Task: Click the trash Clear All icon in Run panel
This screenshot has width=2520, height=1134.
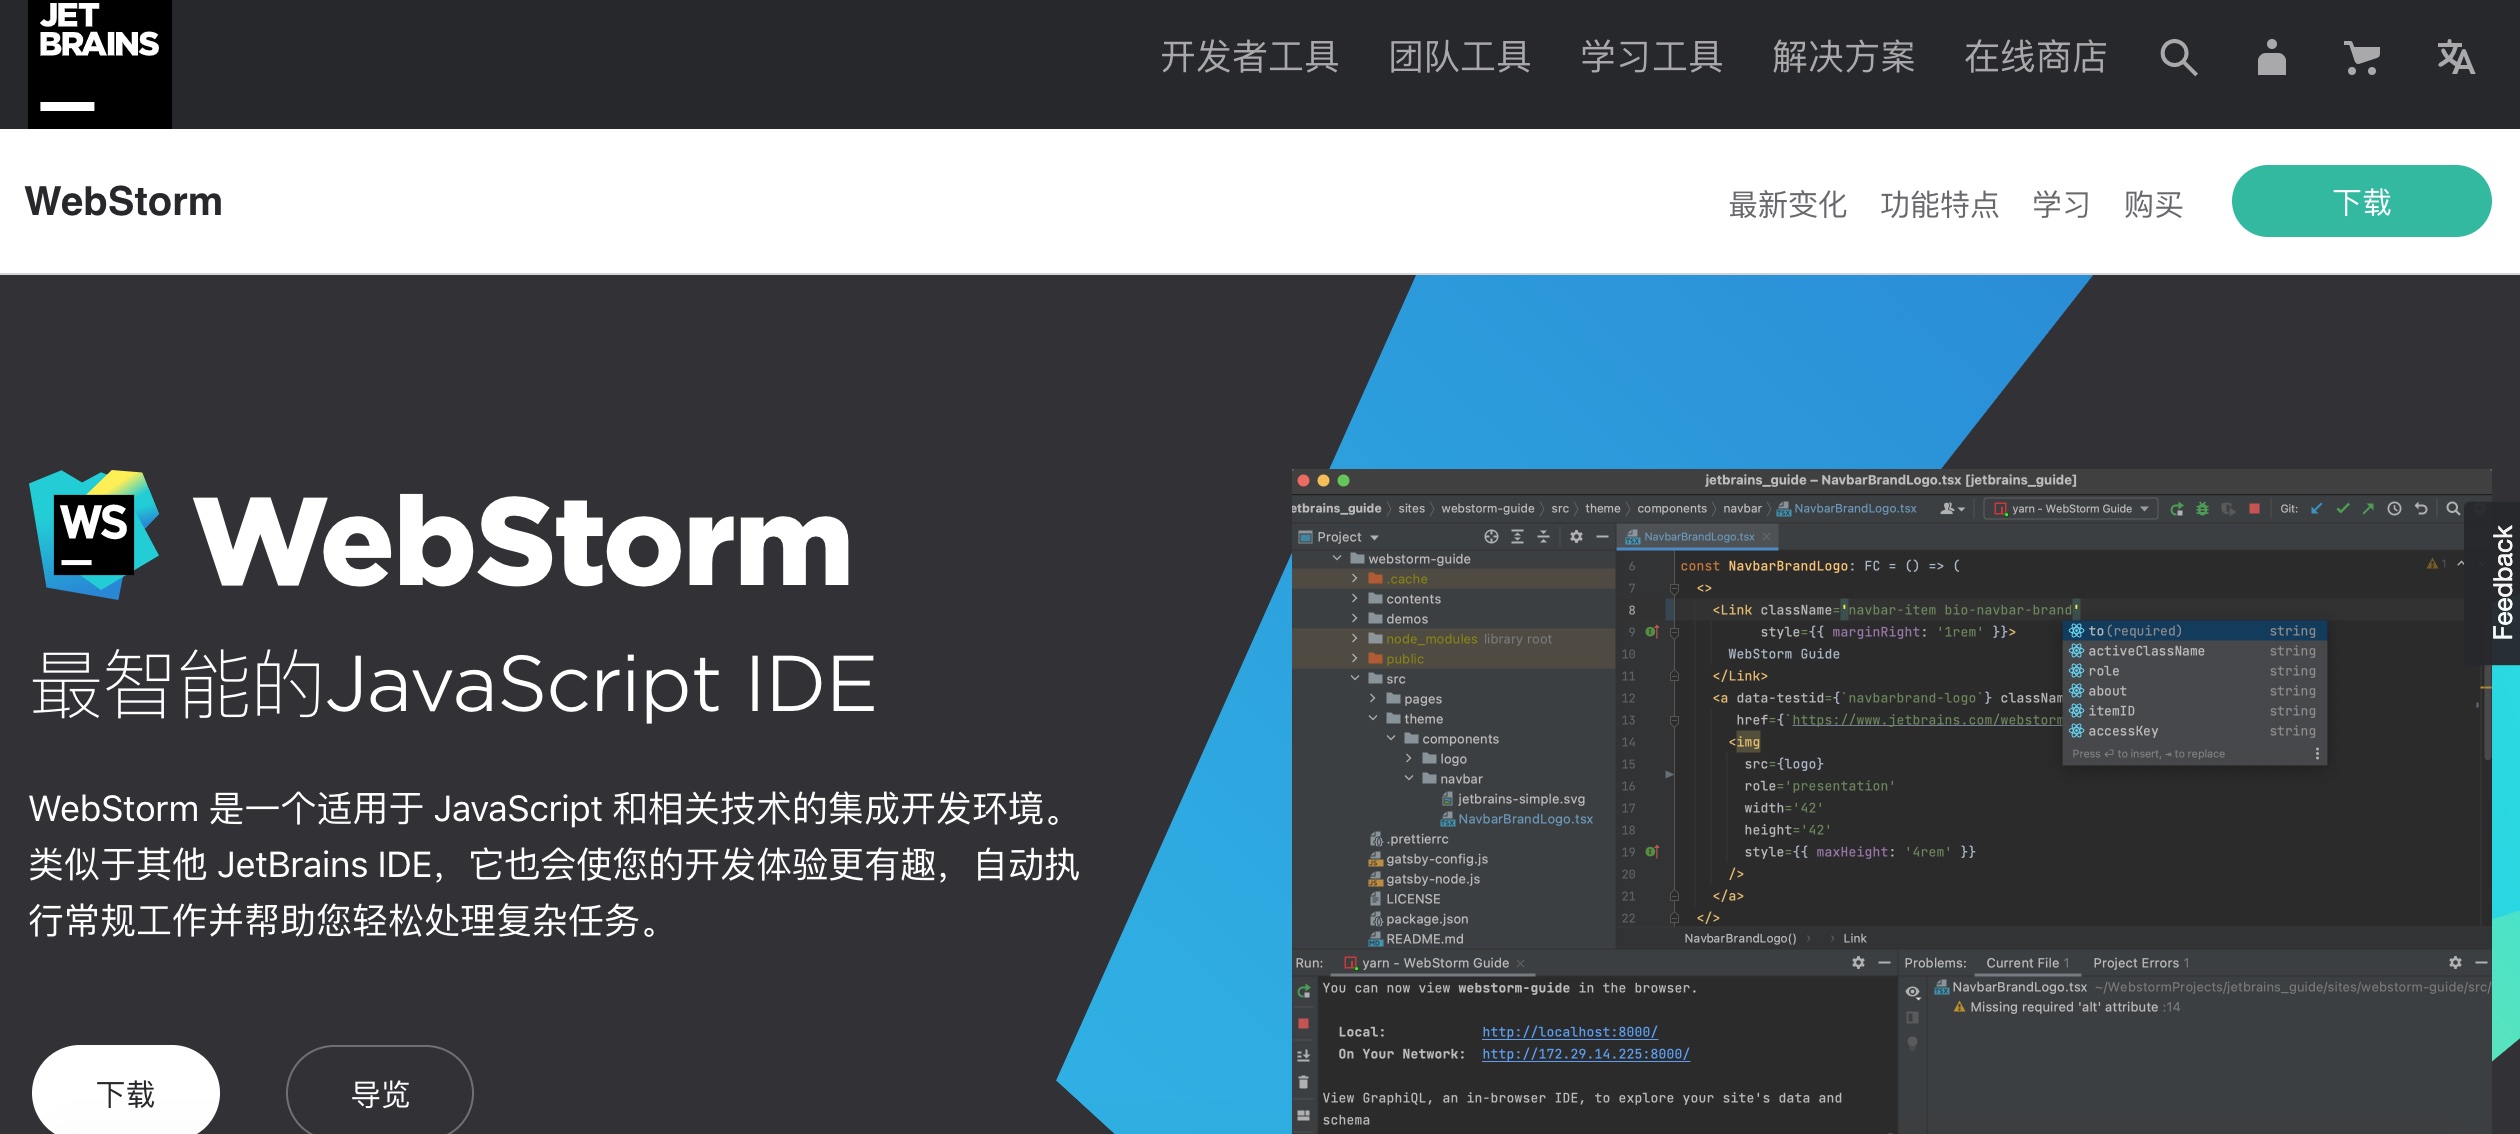Action: [x=1303, y=1082]
